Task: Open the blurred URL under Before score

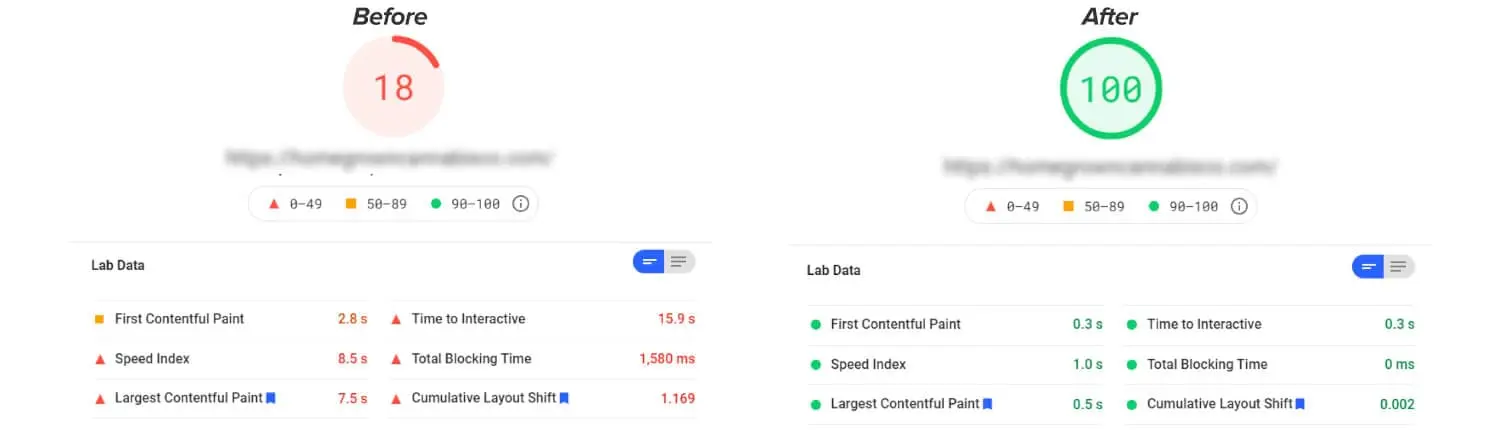Action: coord(389,158)
